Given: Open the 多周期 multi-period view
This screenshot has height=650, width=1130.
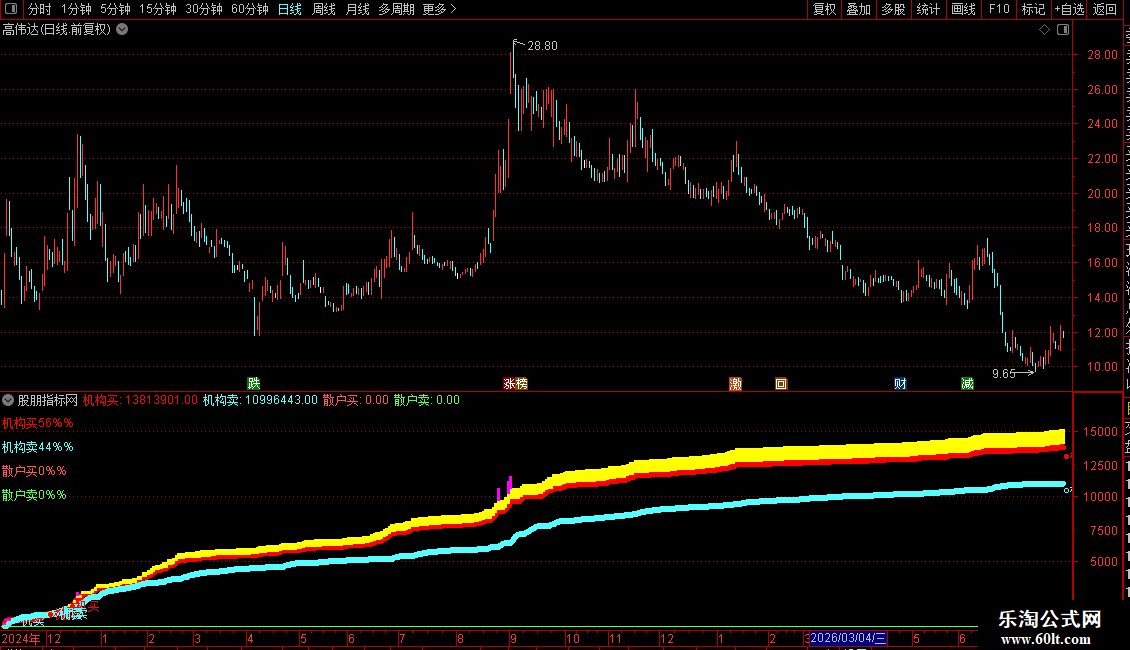Looking at the screenshot, I should coord(396,9).
